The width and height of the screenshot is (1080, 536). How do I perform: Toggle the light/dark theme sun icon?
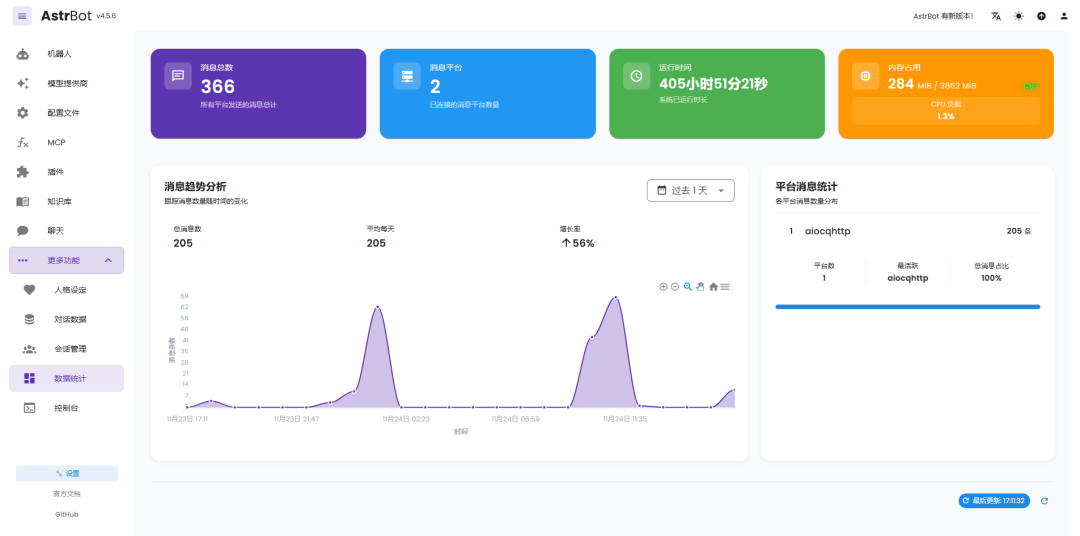click(x=1018, y=16)
